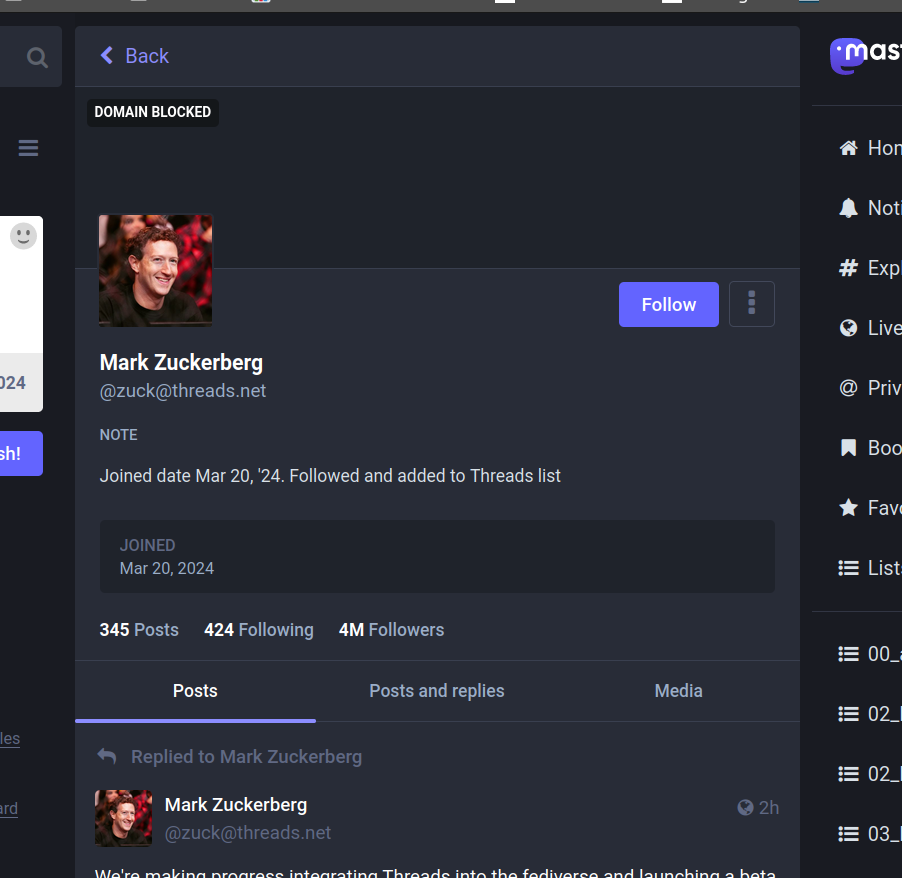The image size is (902, 878).
Task: Open Explore via the hashtag icon
Action: (x=849, y=268)
